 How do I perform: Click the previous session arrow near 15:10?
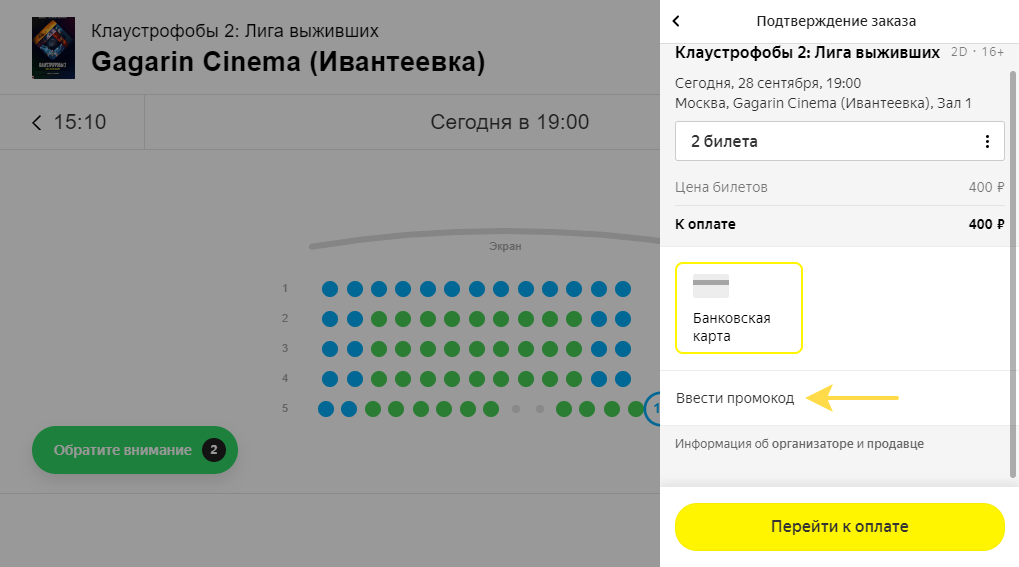(x=36, y=122)
